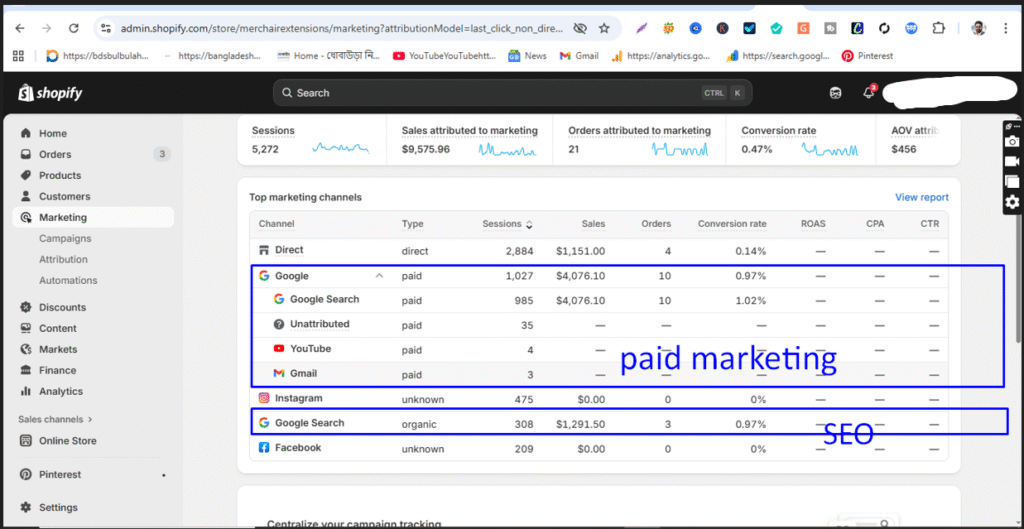The width and height of the screenshot is (1024, 529).
Task: Reload the page with browser refresh icon
Action: [74, 28]
